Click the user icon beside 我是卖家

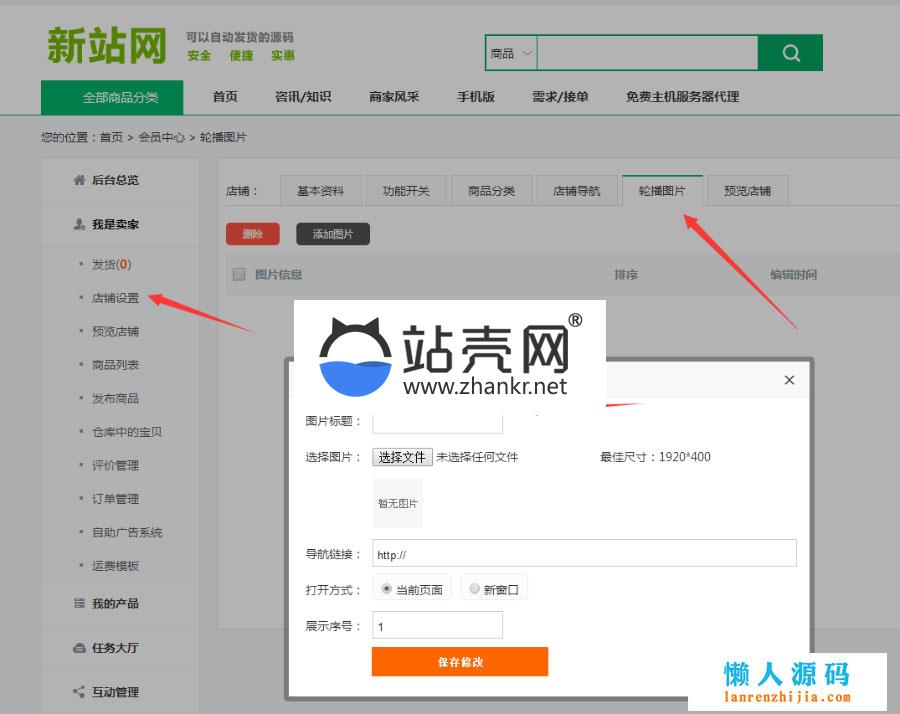coord(79,225)
